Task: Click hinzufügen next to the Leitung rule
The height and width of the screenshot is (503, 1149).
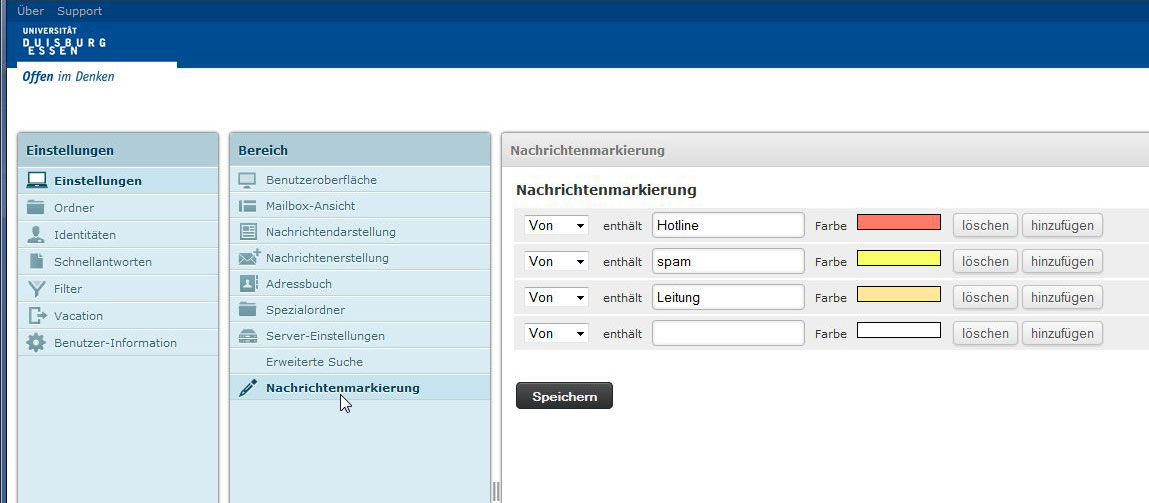Action: click(1061, 297)
